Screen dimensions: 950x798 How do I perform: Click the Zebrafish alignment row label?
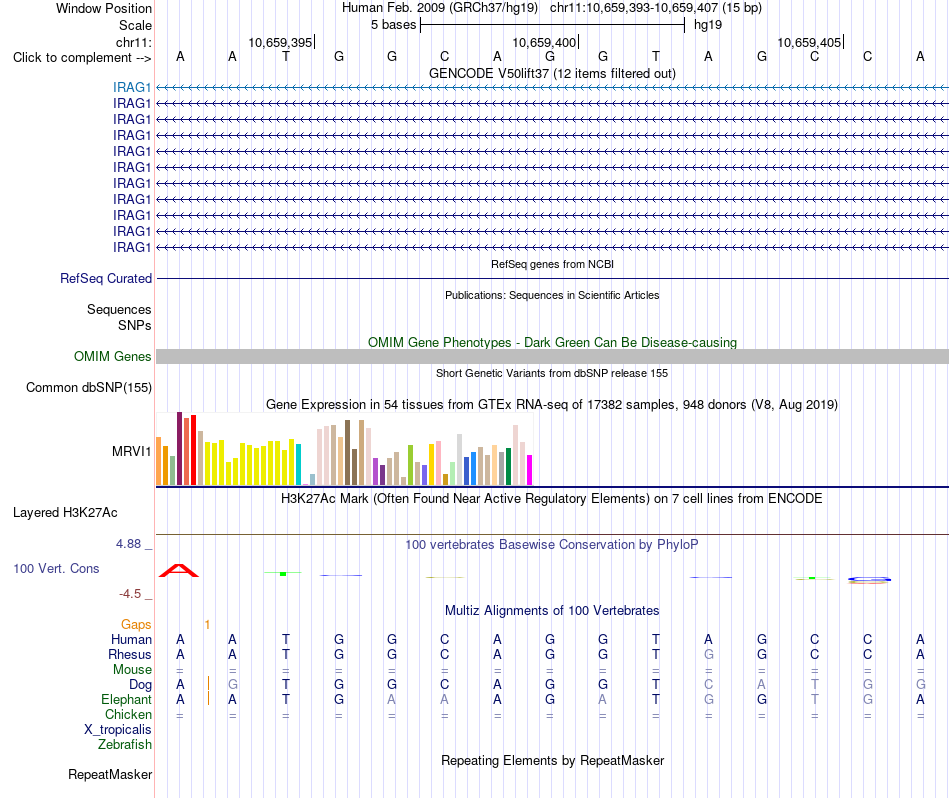[125, 745]
